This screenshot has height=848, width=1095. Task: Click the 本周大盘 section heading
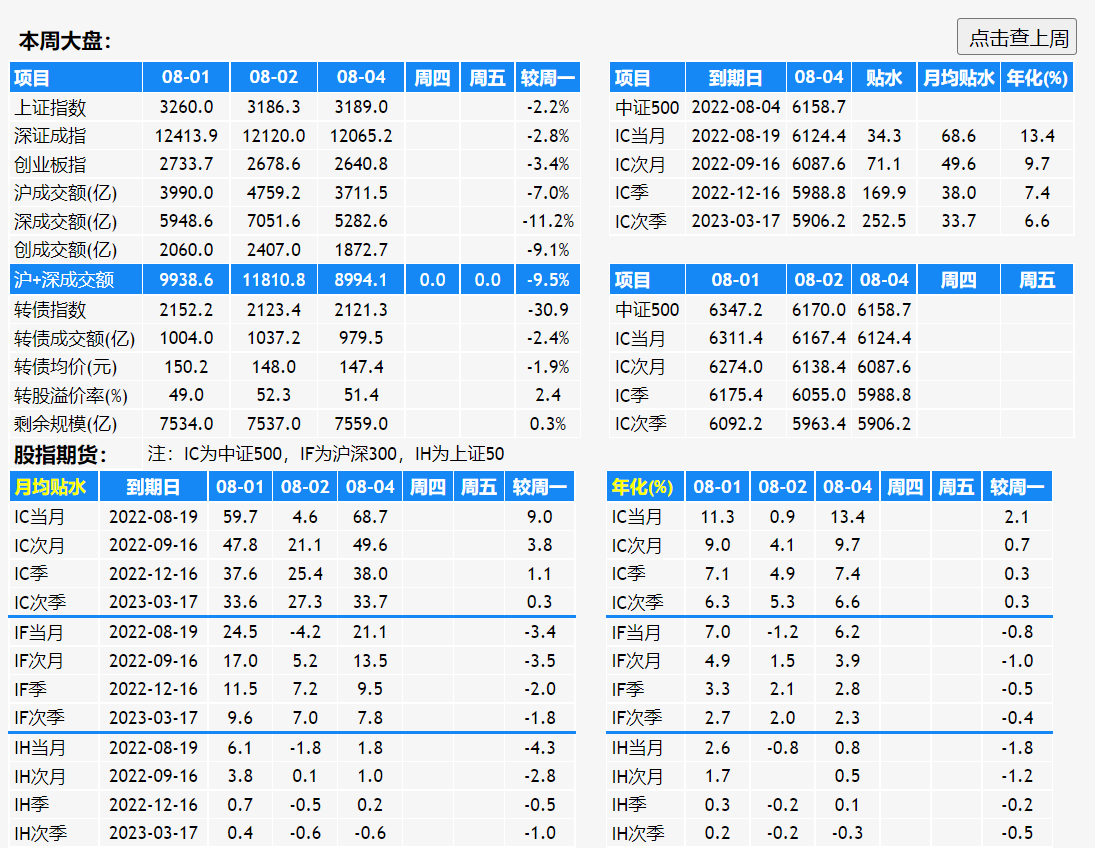(64, 41)
